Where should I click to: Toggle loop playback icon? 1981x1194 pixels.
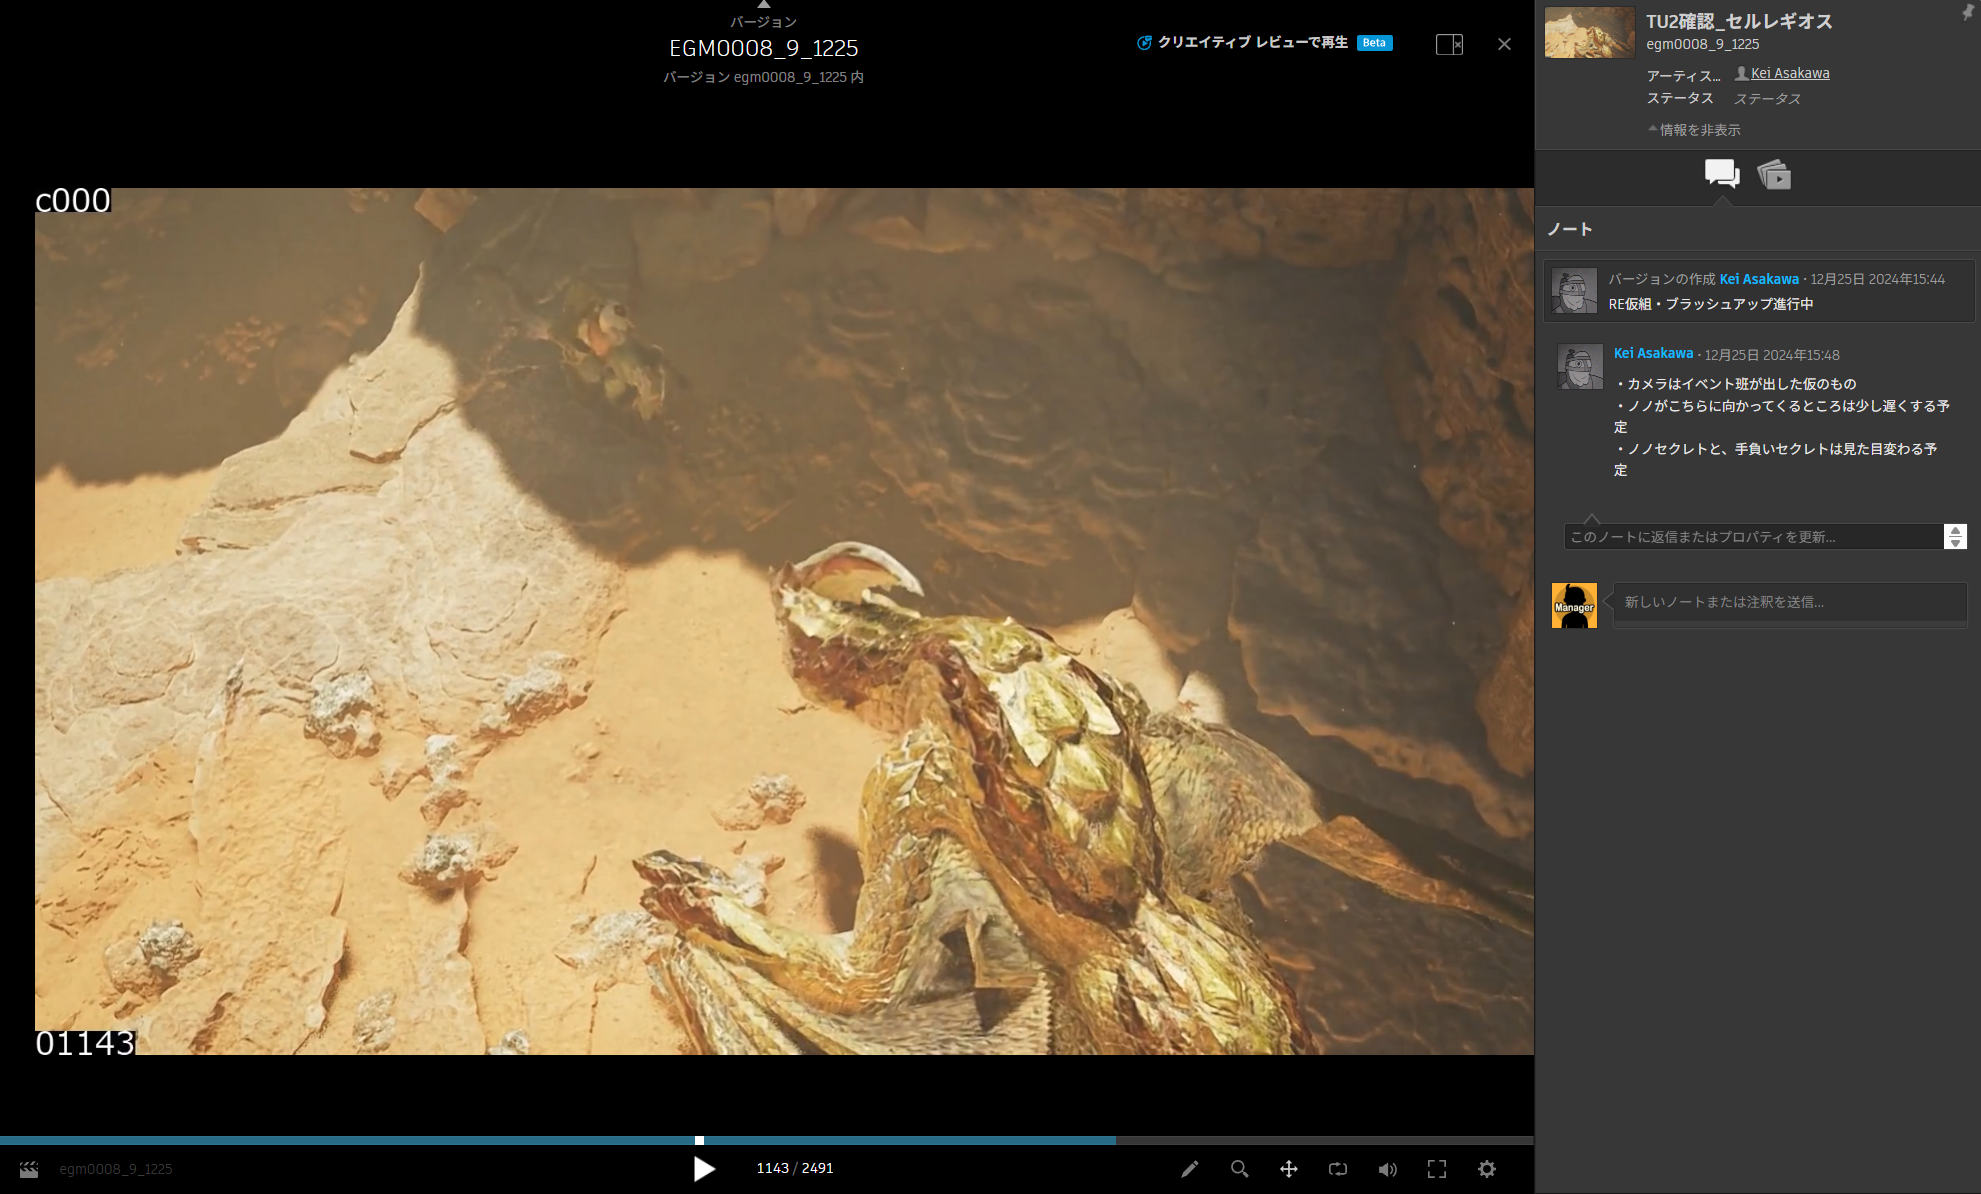click(x=1337, y=1169)
